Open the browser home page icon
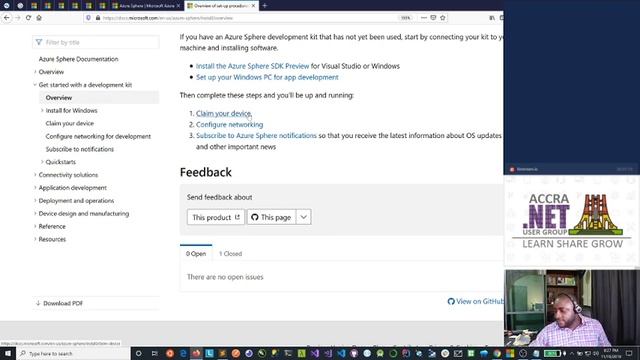 click(39, 18)
